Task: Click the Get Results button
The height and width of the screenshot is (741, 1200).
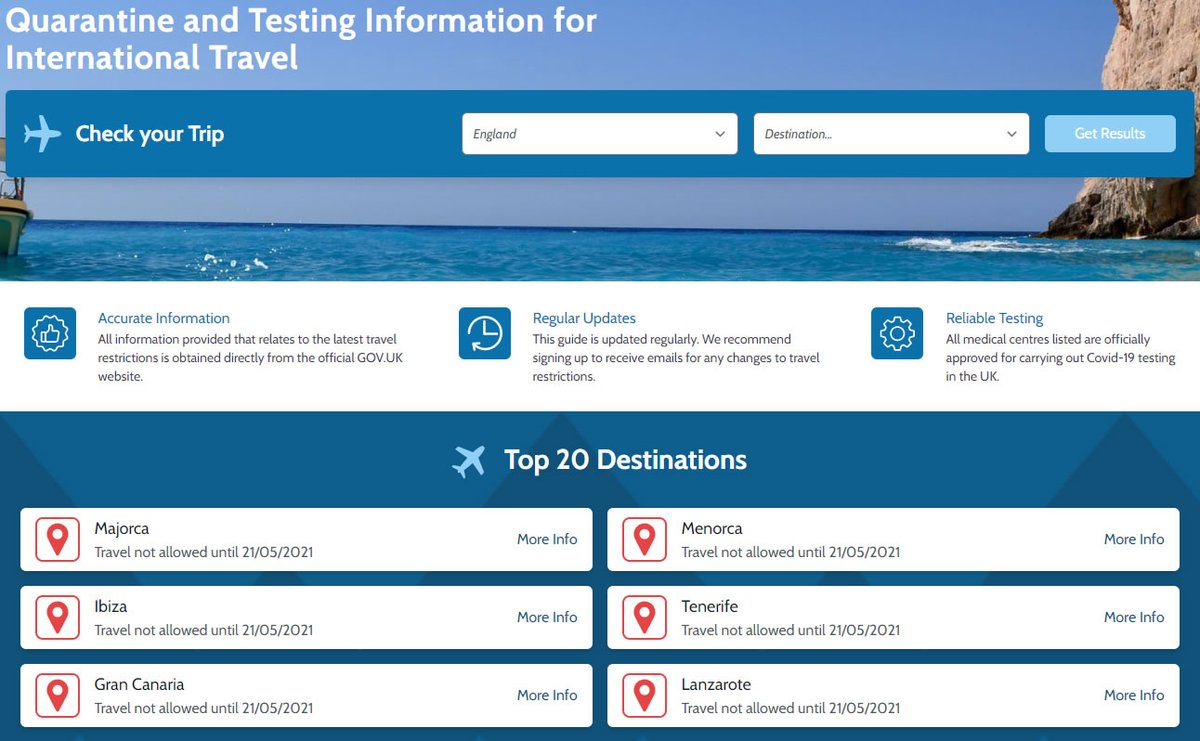Action: pos(1110,133)
